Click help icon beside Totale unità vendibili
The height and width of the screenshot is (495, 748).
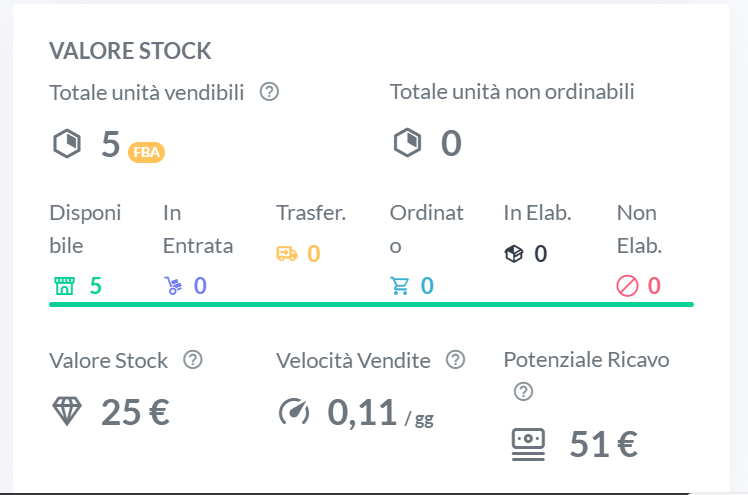tap(268, 92)
